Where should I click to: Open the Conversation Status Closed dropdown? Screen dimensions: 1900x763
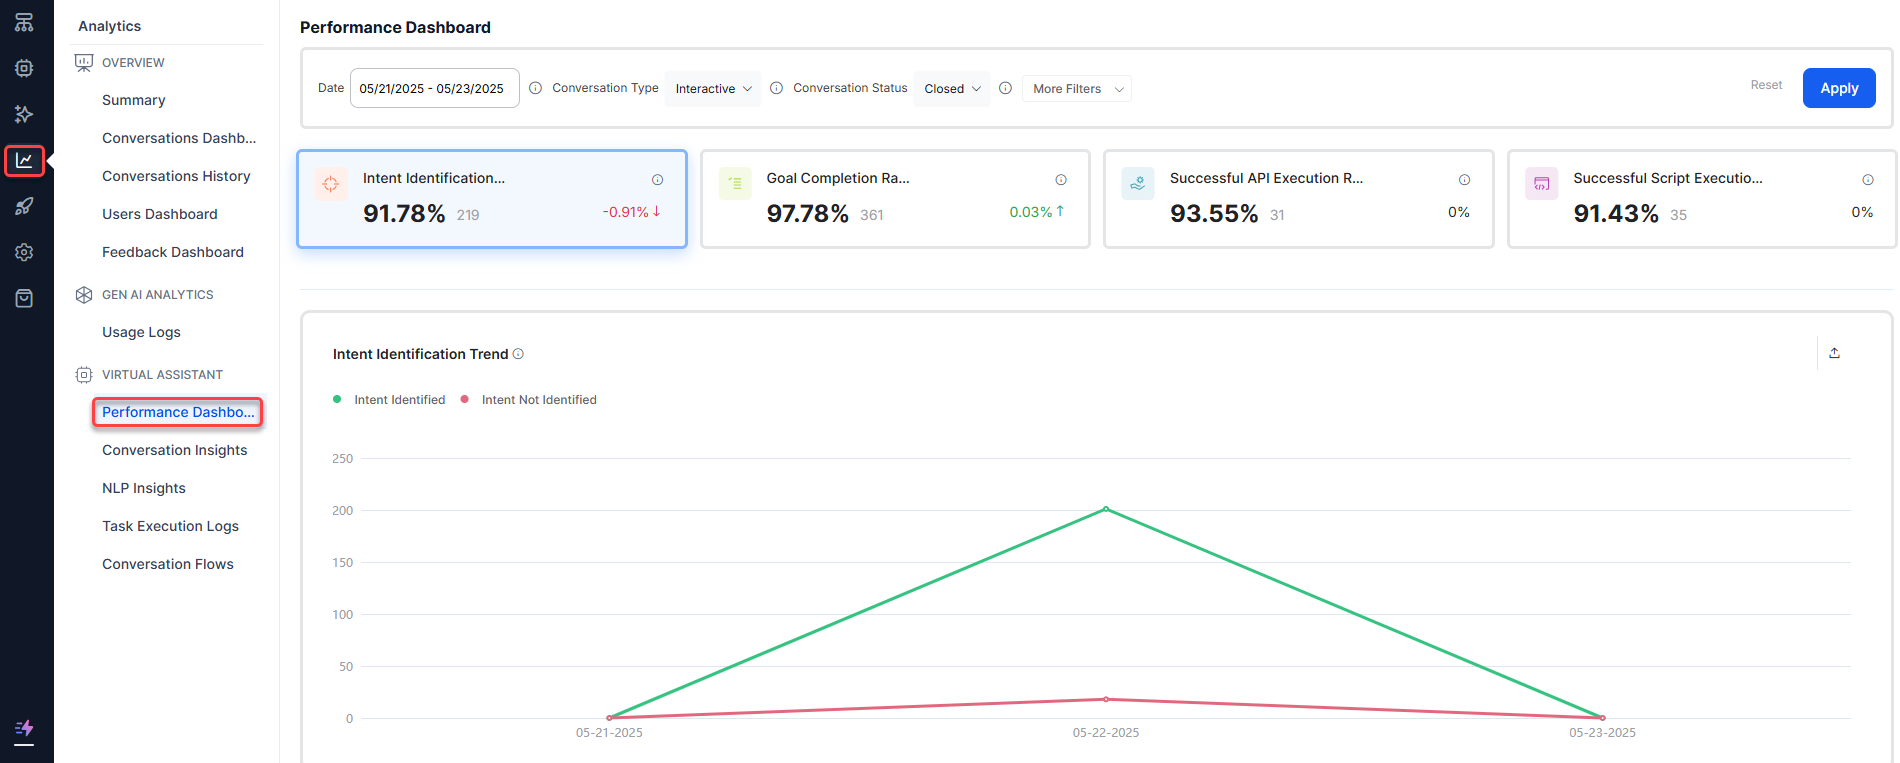tap(951, 89)
